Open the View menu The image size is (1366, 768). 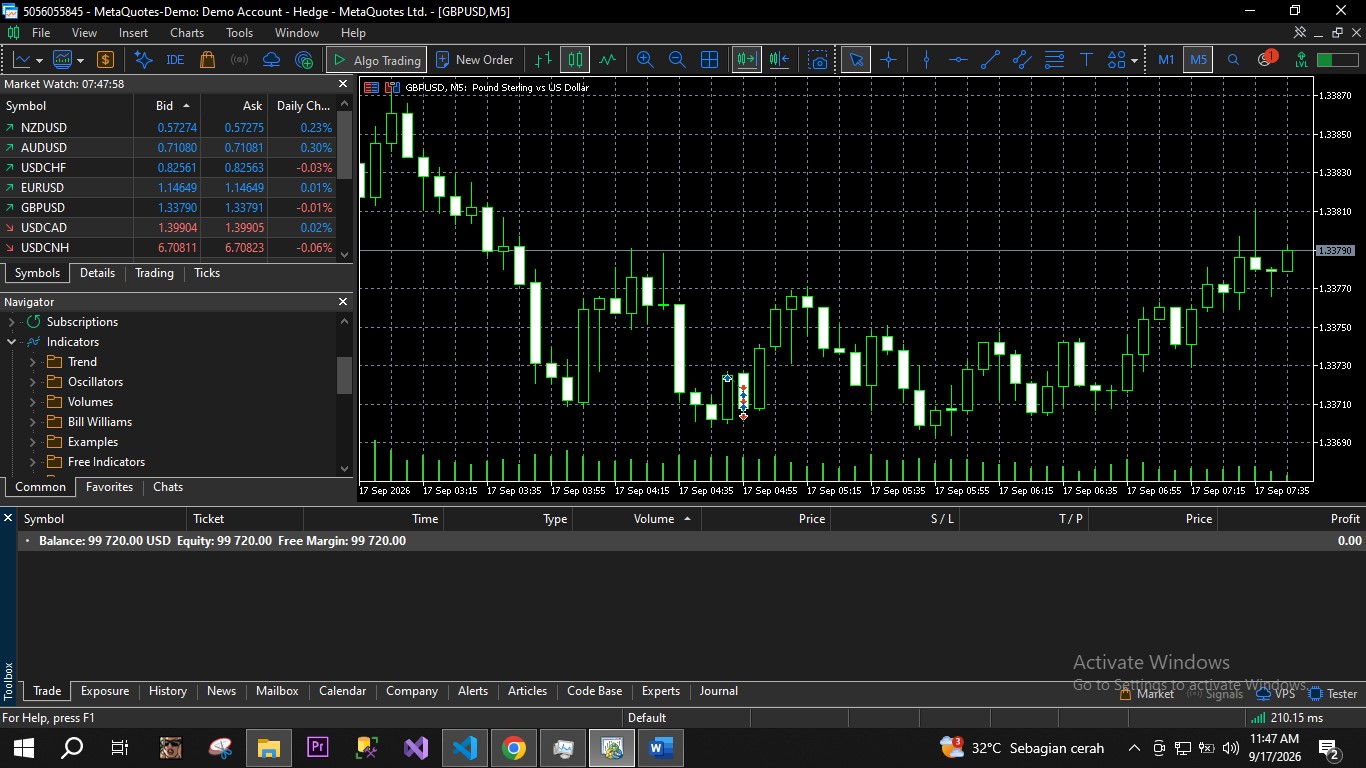coord(84,33)
